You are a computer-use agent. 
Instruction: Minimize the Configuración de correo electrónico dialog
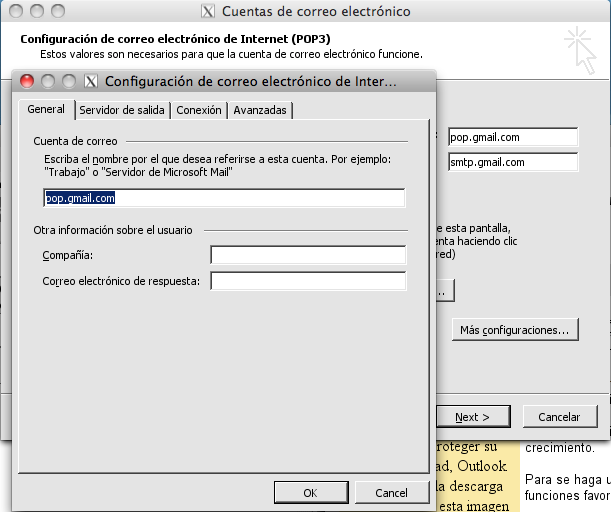[48, 82]
